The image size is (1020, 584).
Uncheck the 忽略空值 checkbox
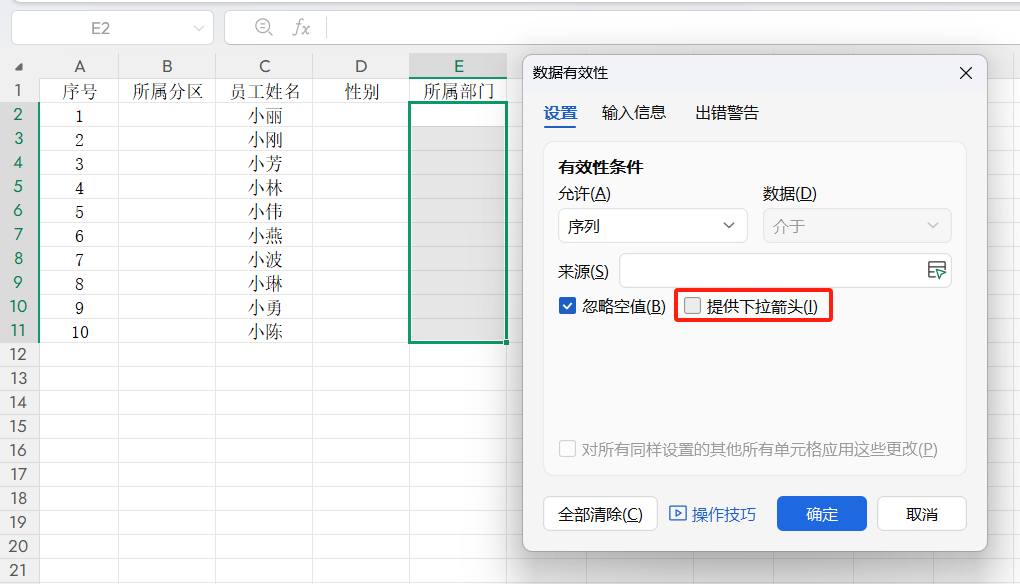pos(567,305)
